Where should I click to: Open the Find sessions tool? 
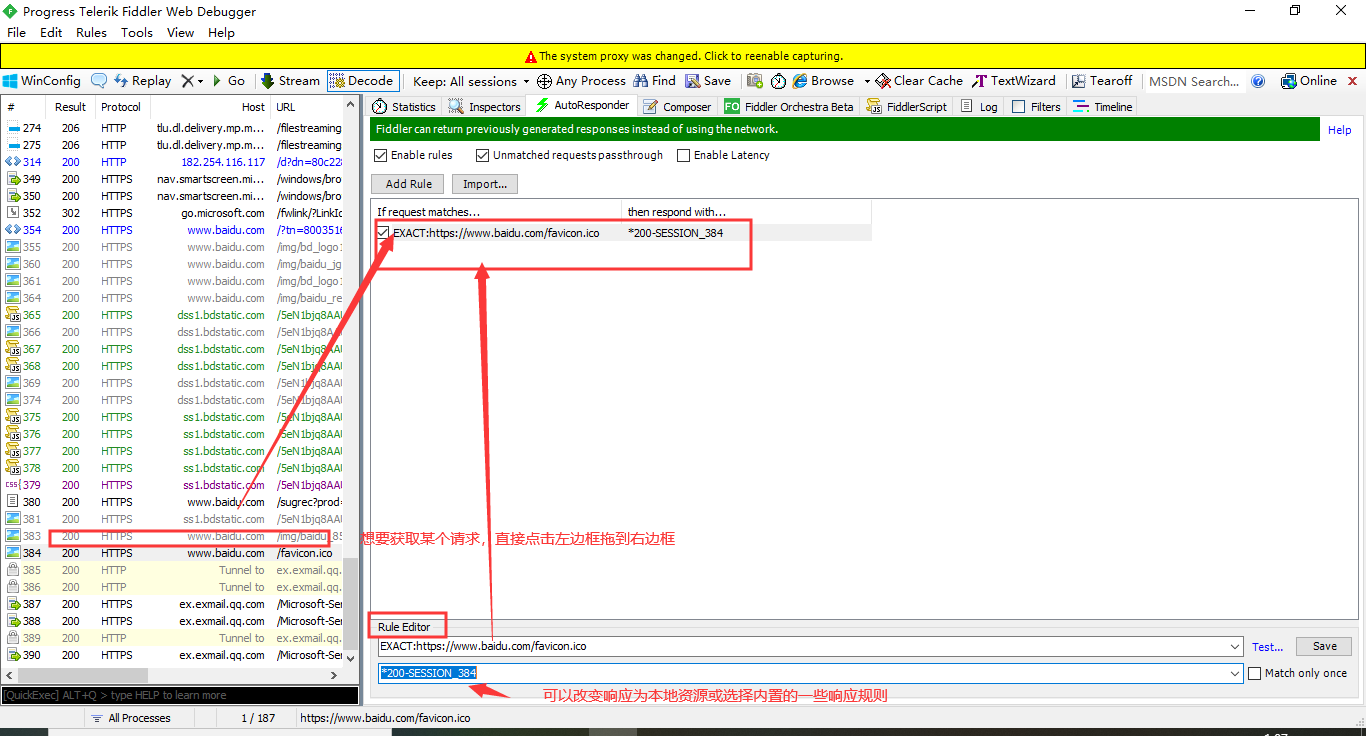click(x=653, y=80)
